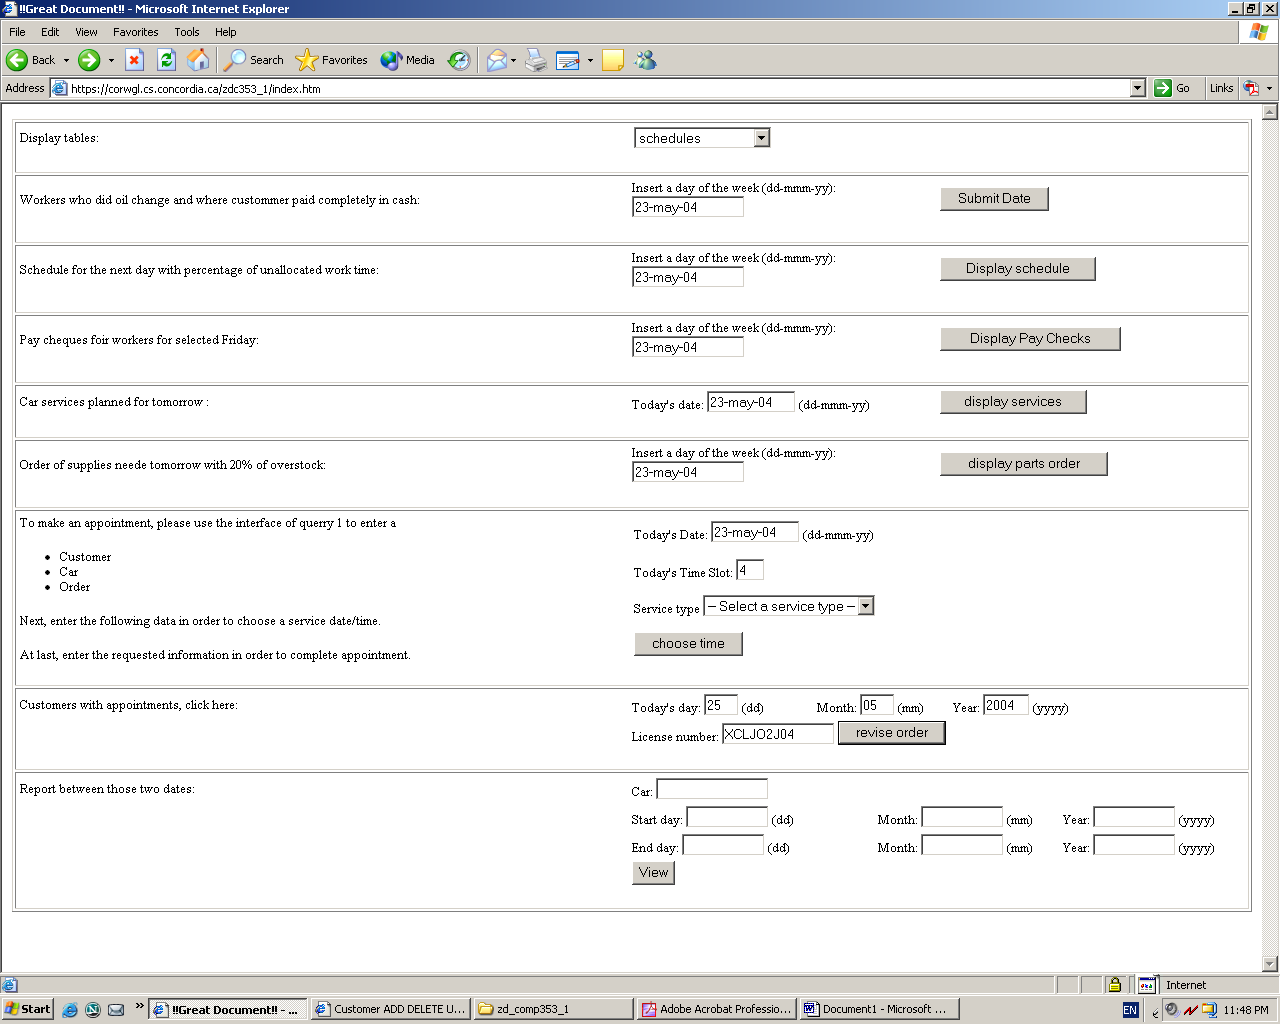Open the Mail icon in toolbar
The height and width of the screenshot is (1024, 1280).
[x=497, y=60]
